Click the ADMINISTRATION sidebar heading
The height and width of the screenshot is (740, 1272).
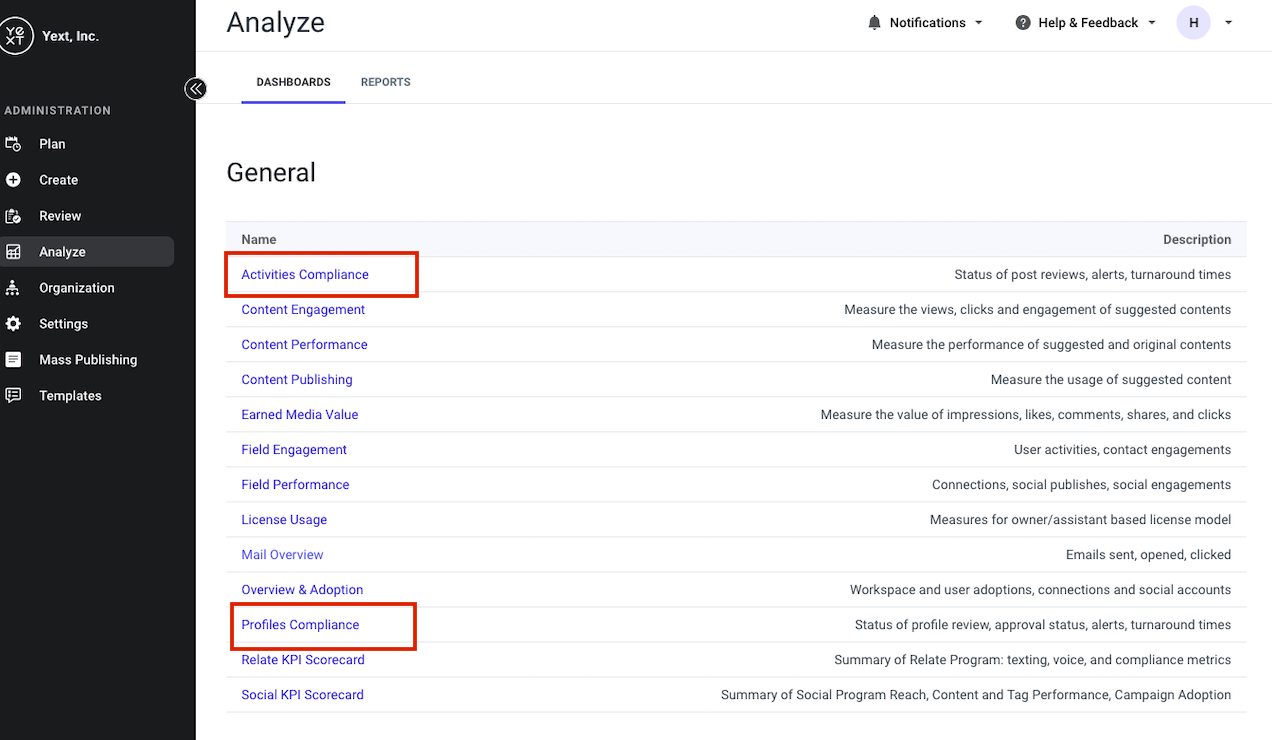pyautogui.click(x=58, y=110)
